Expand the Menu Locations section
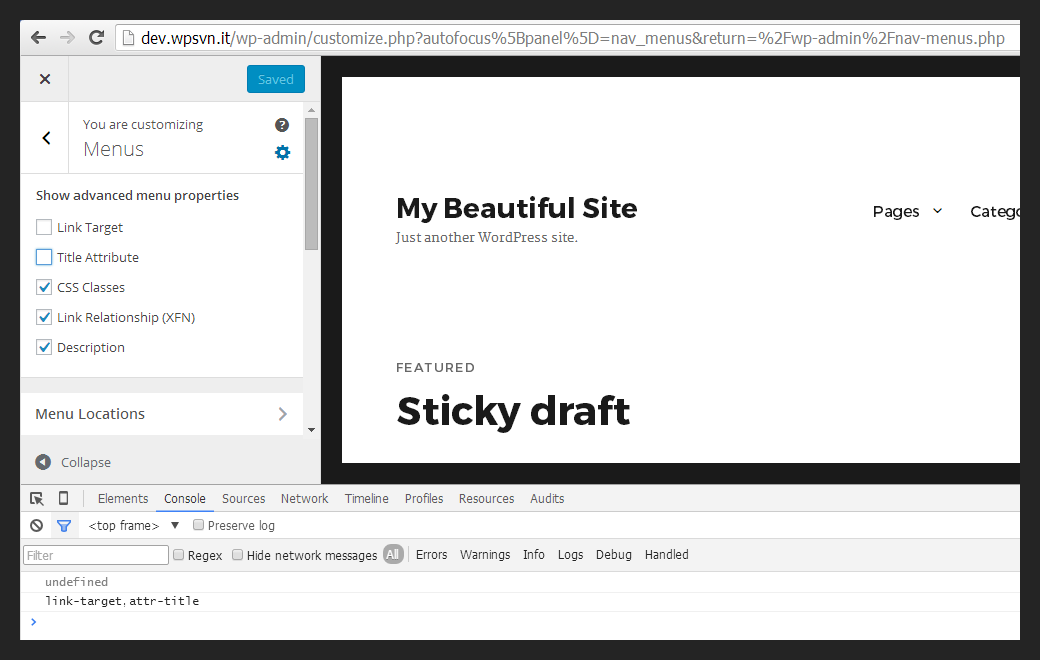 pyautogui.click(x=162, y=414)
